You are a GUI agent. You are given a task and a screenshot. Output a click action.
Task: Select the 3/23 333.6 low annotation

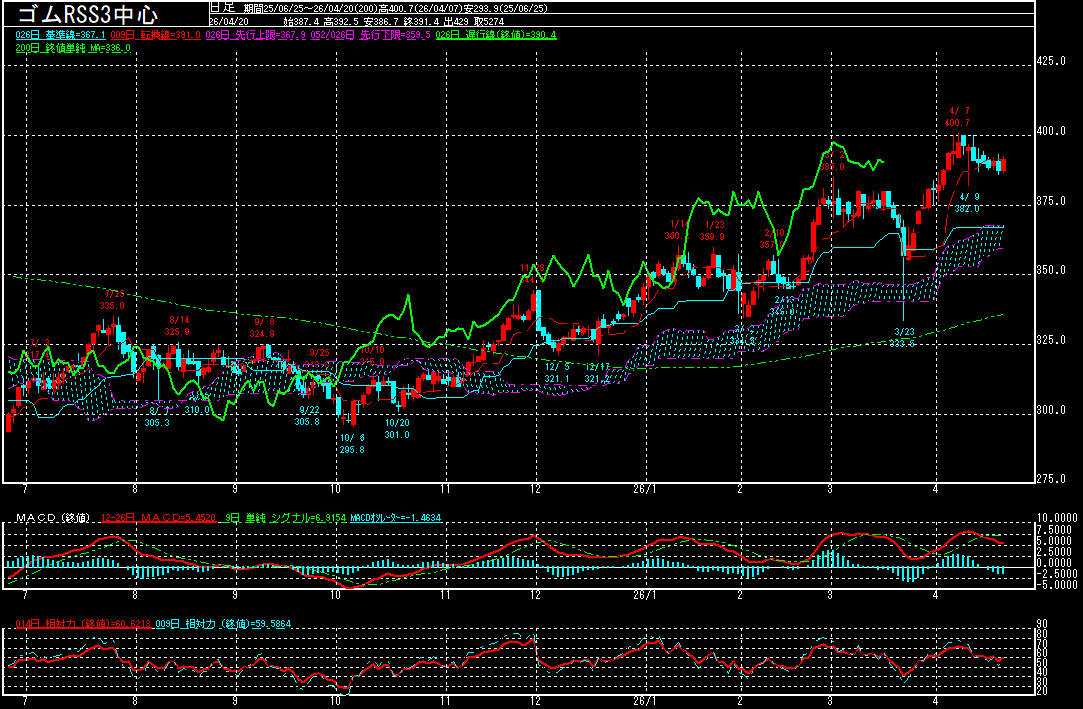point(904,337)
